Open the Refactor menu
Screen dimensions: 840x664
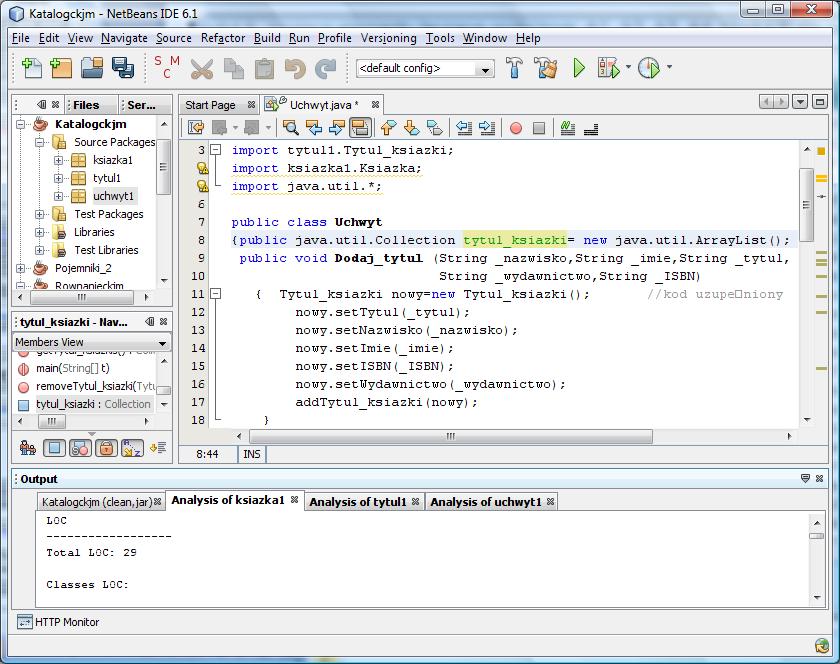[x=223, y=38]
